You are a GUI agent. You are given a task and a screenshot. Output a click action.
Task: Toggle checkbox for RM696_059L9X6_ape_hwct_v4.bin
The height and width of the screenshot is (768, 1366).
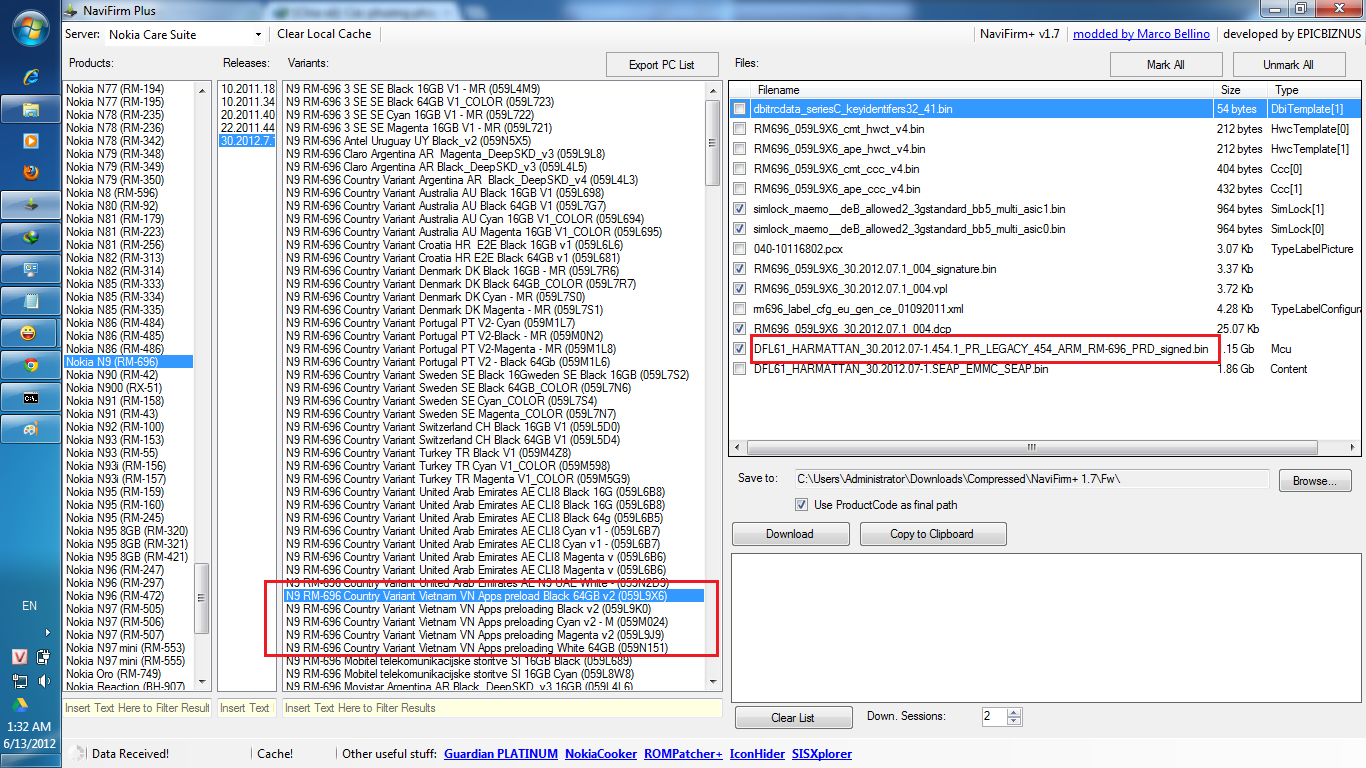pos(739,148)
